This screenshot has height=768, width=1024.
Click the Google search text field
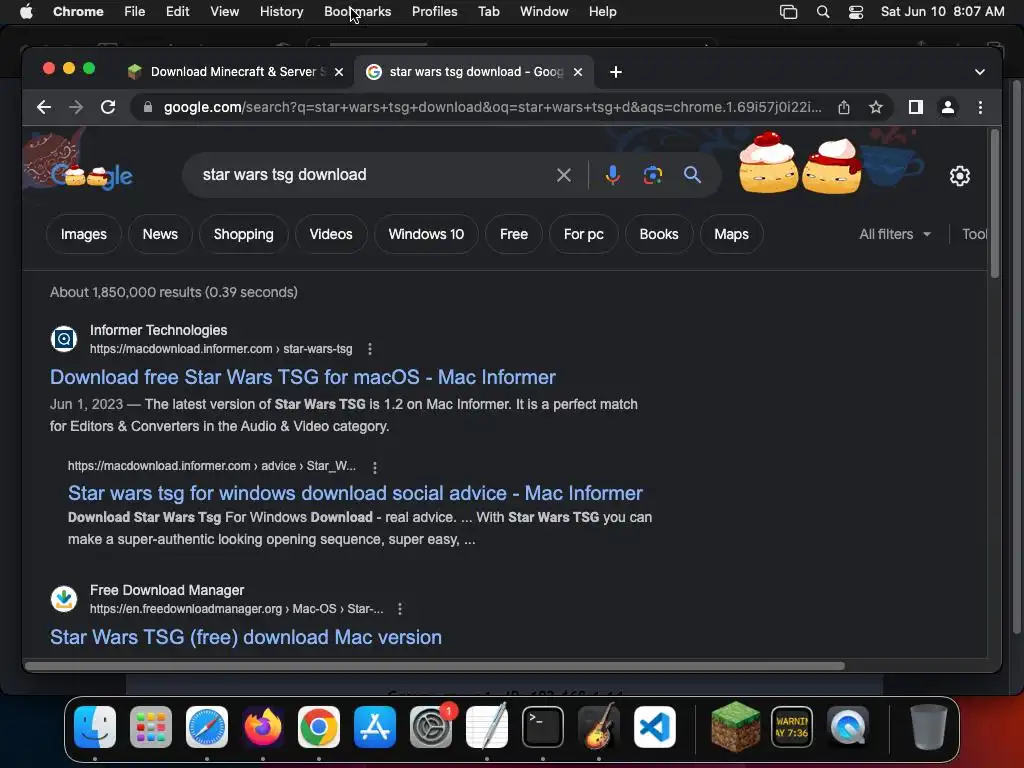(372, 175)
